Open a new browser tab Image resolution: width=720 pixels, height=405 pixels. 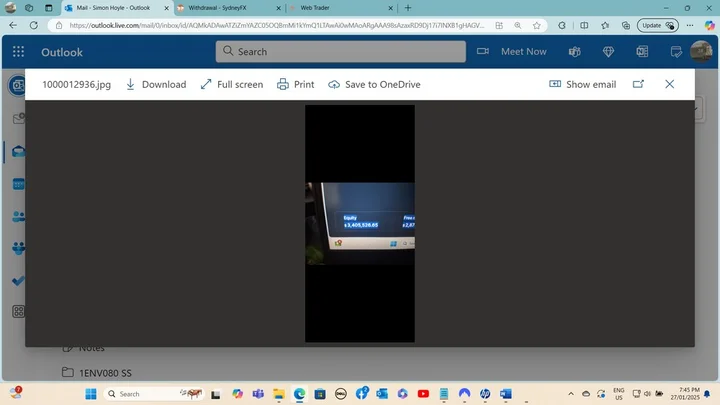coord(407,7)
